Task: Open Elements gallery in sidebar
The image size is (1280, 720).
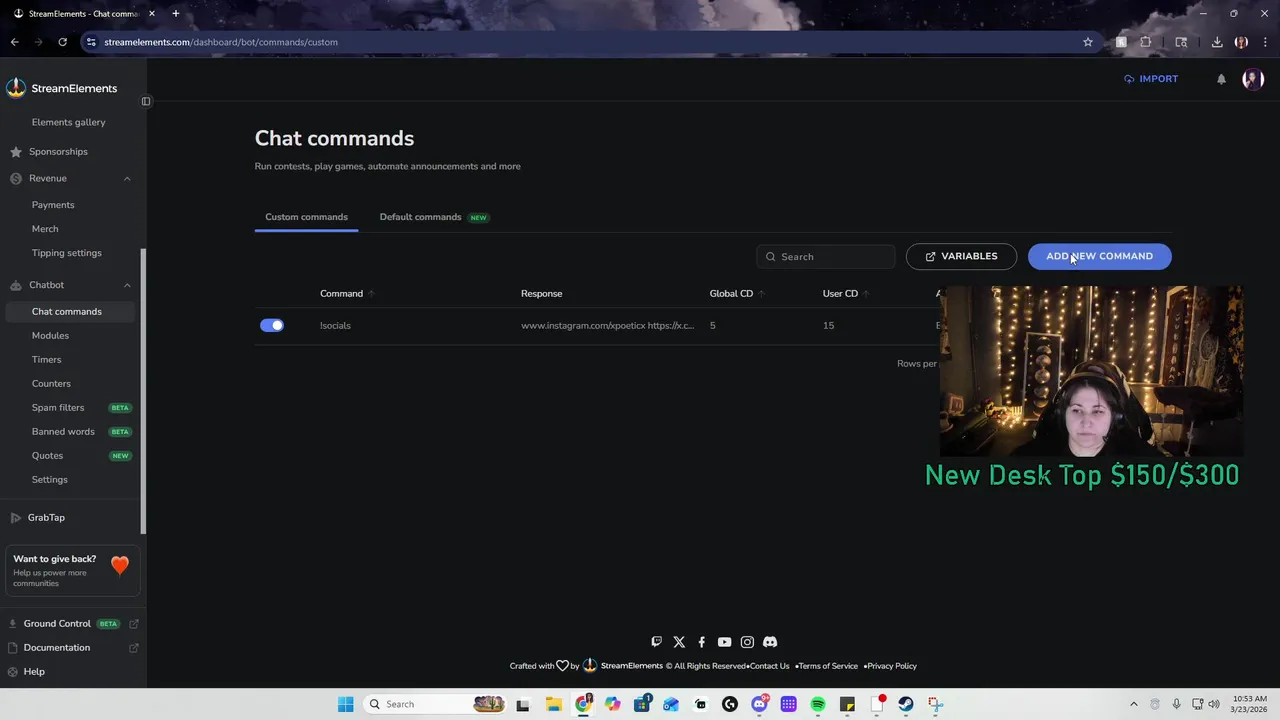Action: [x=68, y=122]
